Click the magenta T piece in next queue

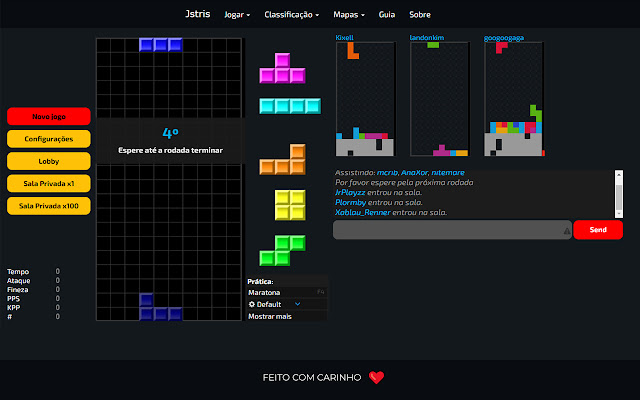[x=282, y=68]
